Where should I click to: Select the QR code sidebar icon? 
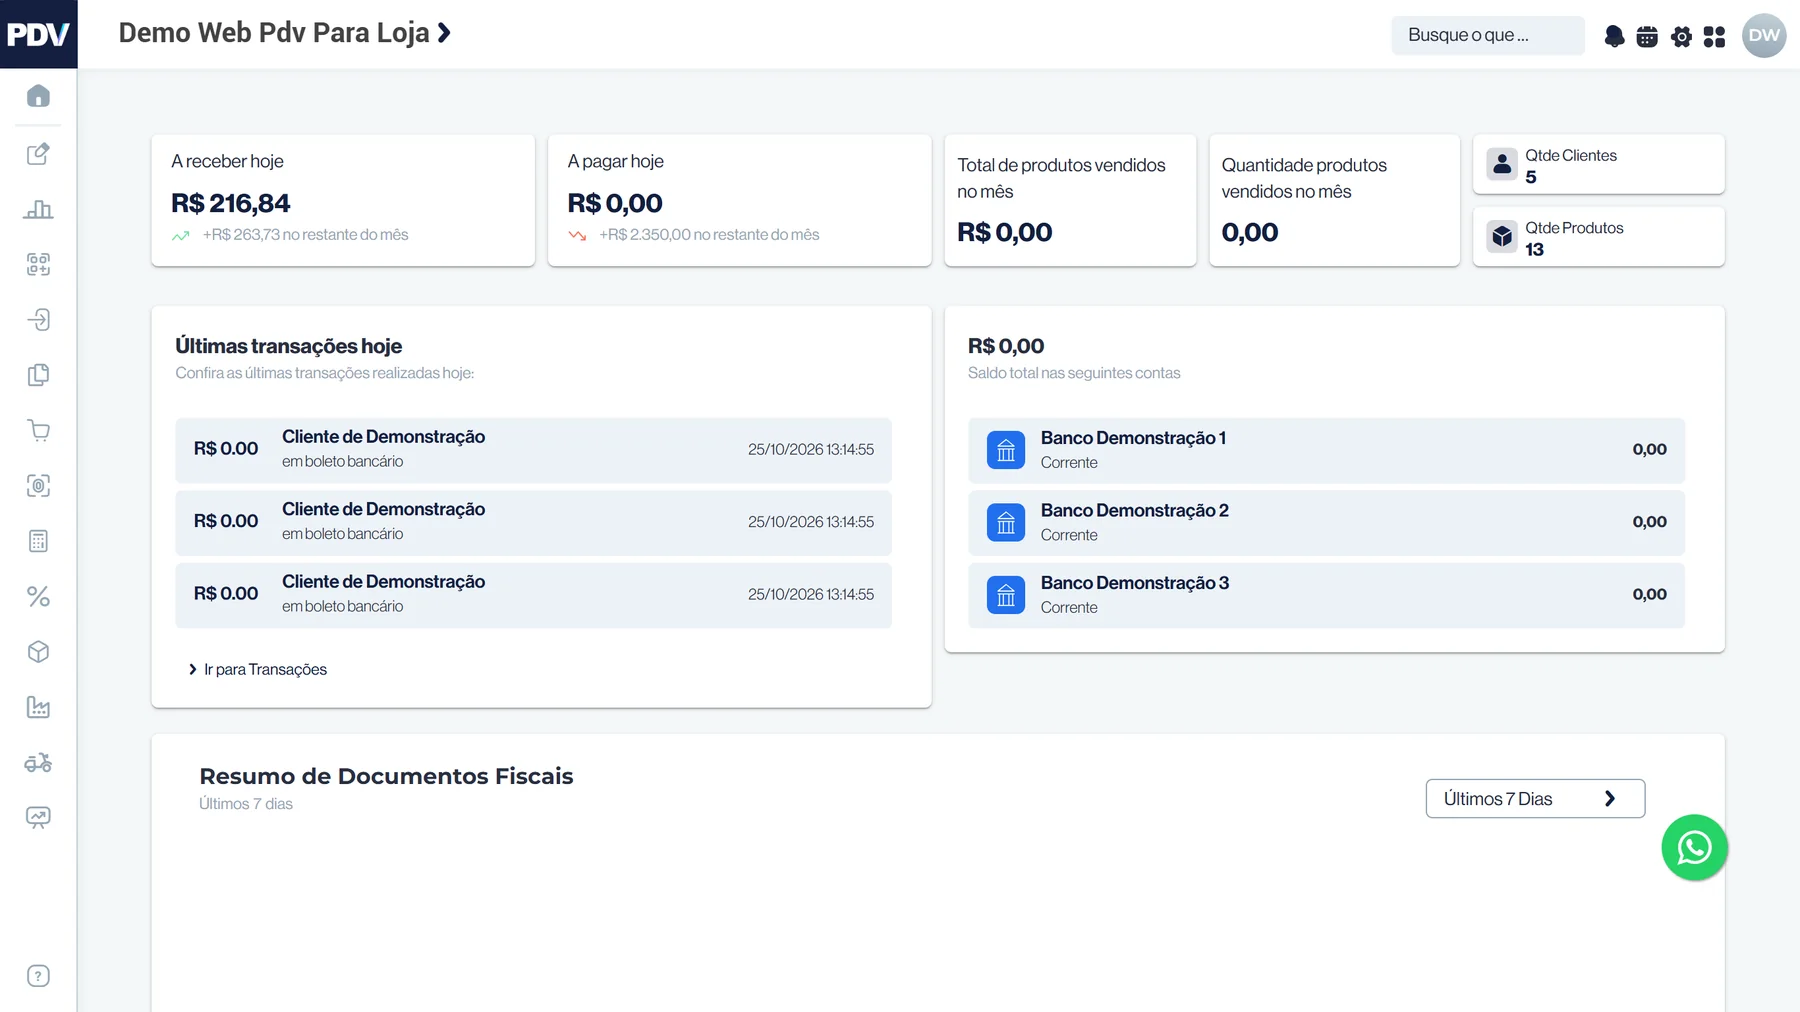[38, 264]
